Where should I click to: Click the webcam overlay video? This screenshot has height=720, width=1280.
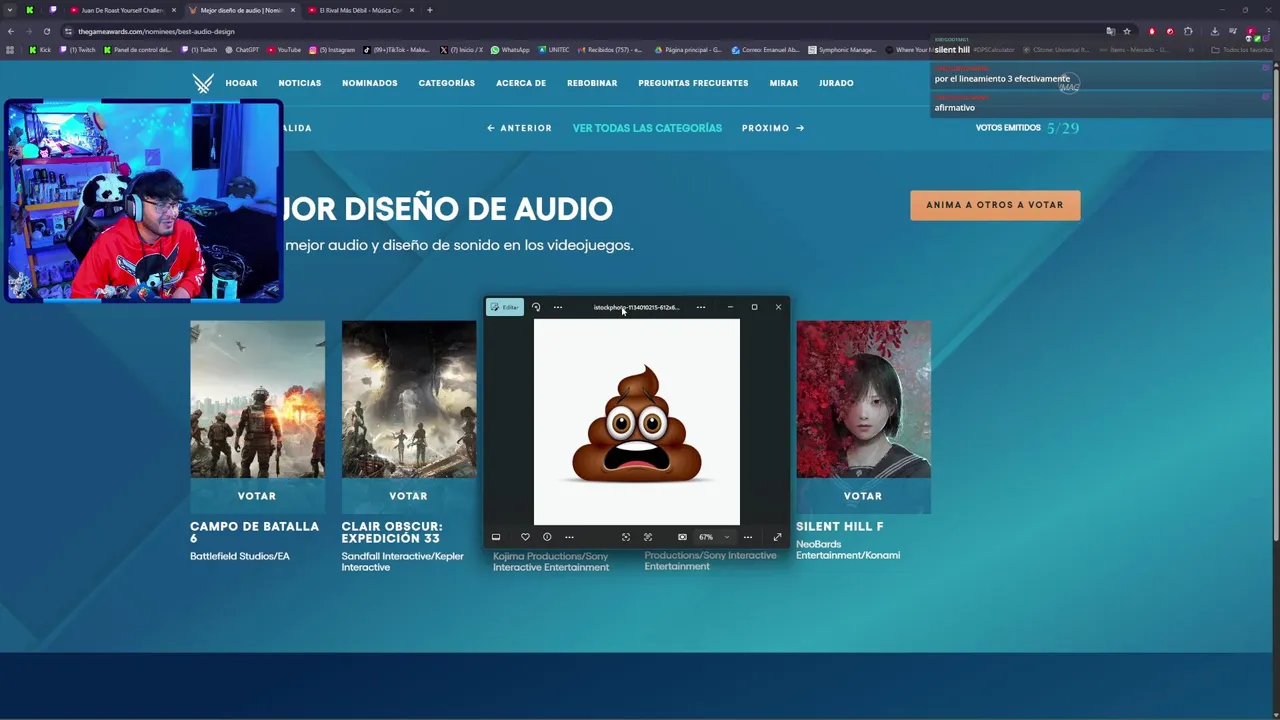pyautogui.click(x=144, y=200)
